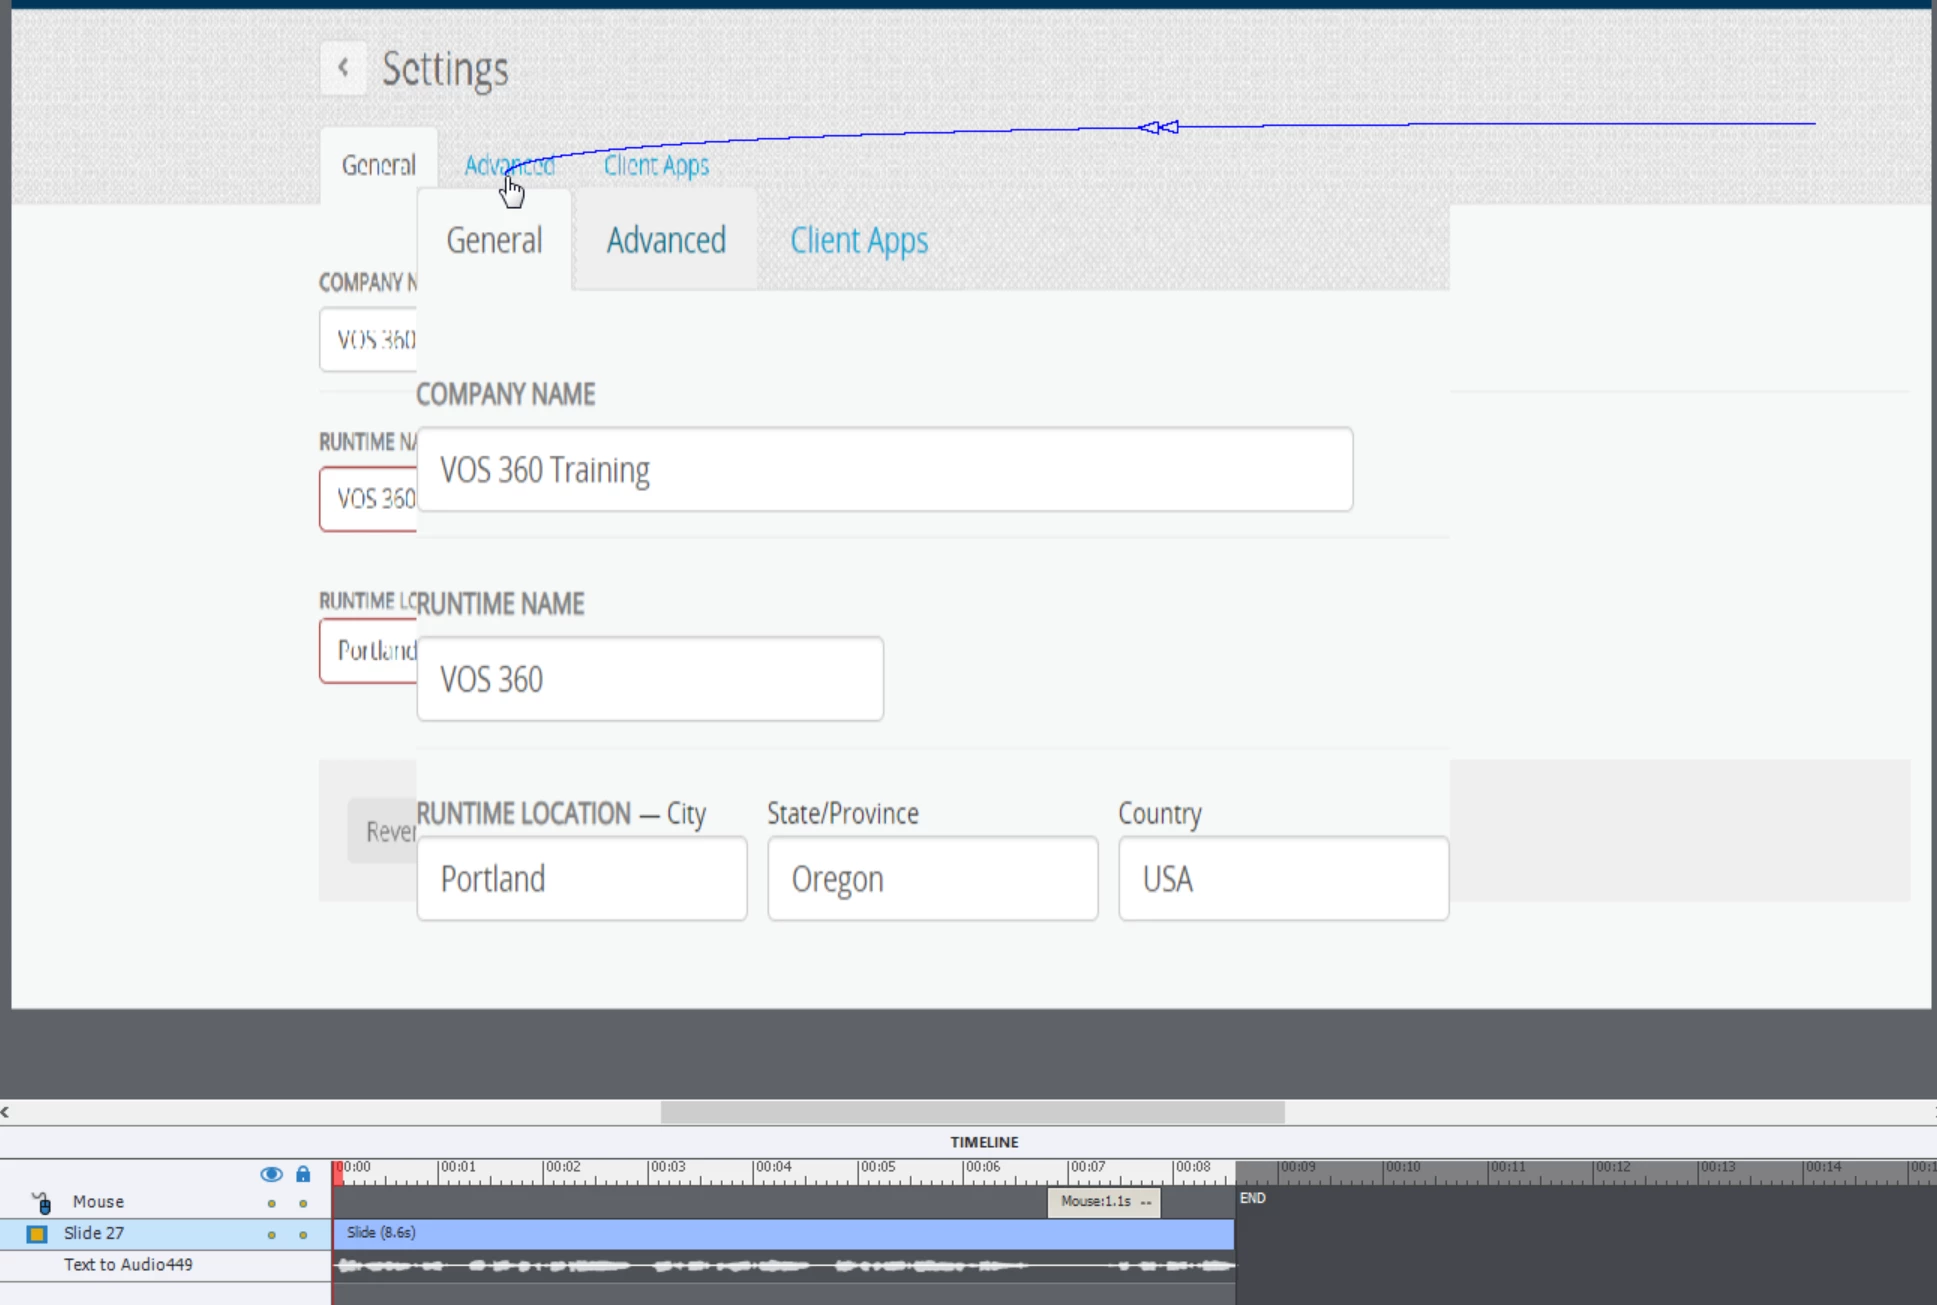Toggle the visibility dot on the Slide 27 layer

tap(271, 1235)
